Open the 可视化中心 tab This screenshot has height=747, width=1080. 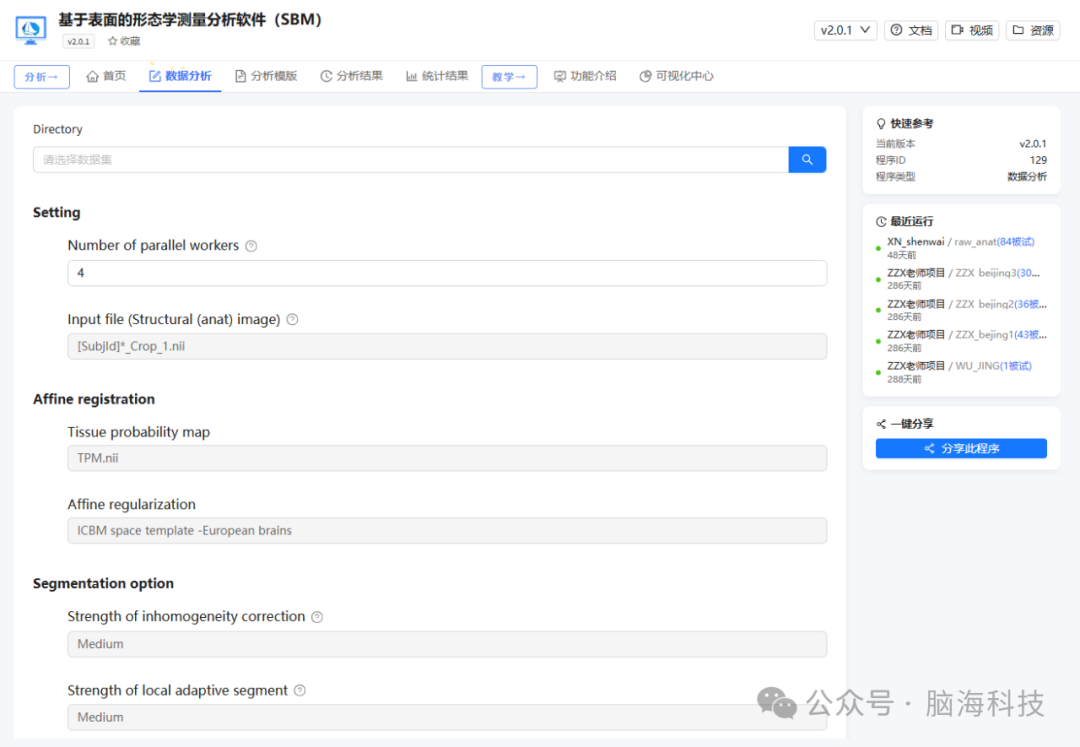pos(676,76)
